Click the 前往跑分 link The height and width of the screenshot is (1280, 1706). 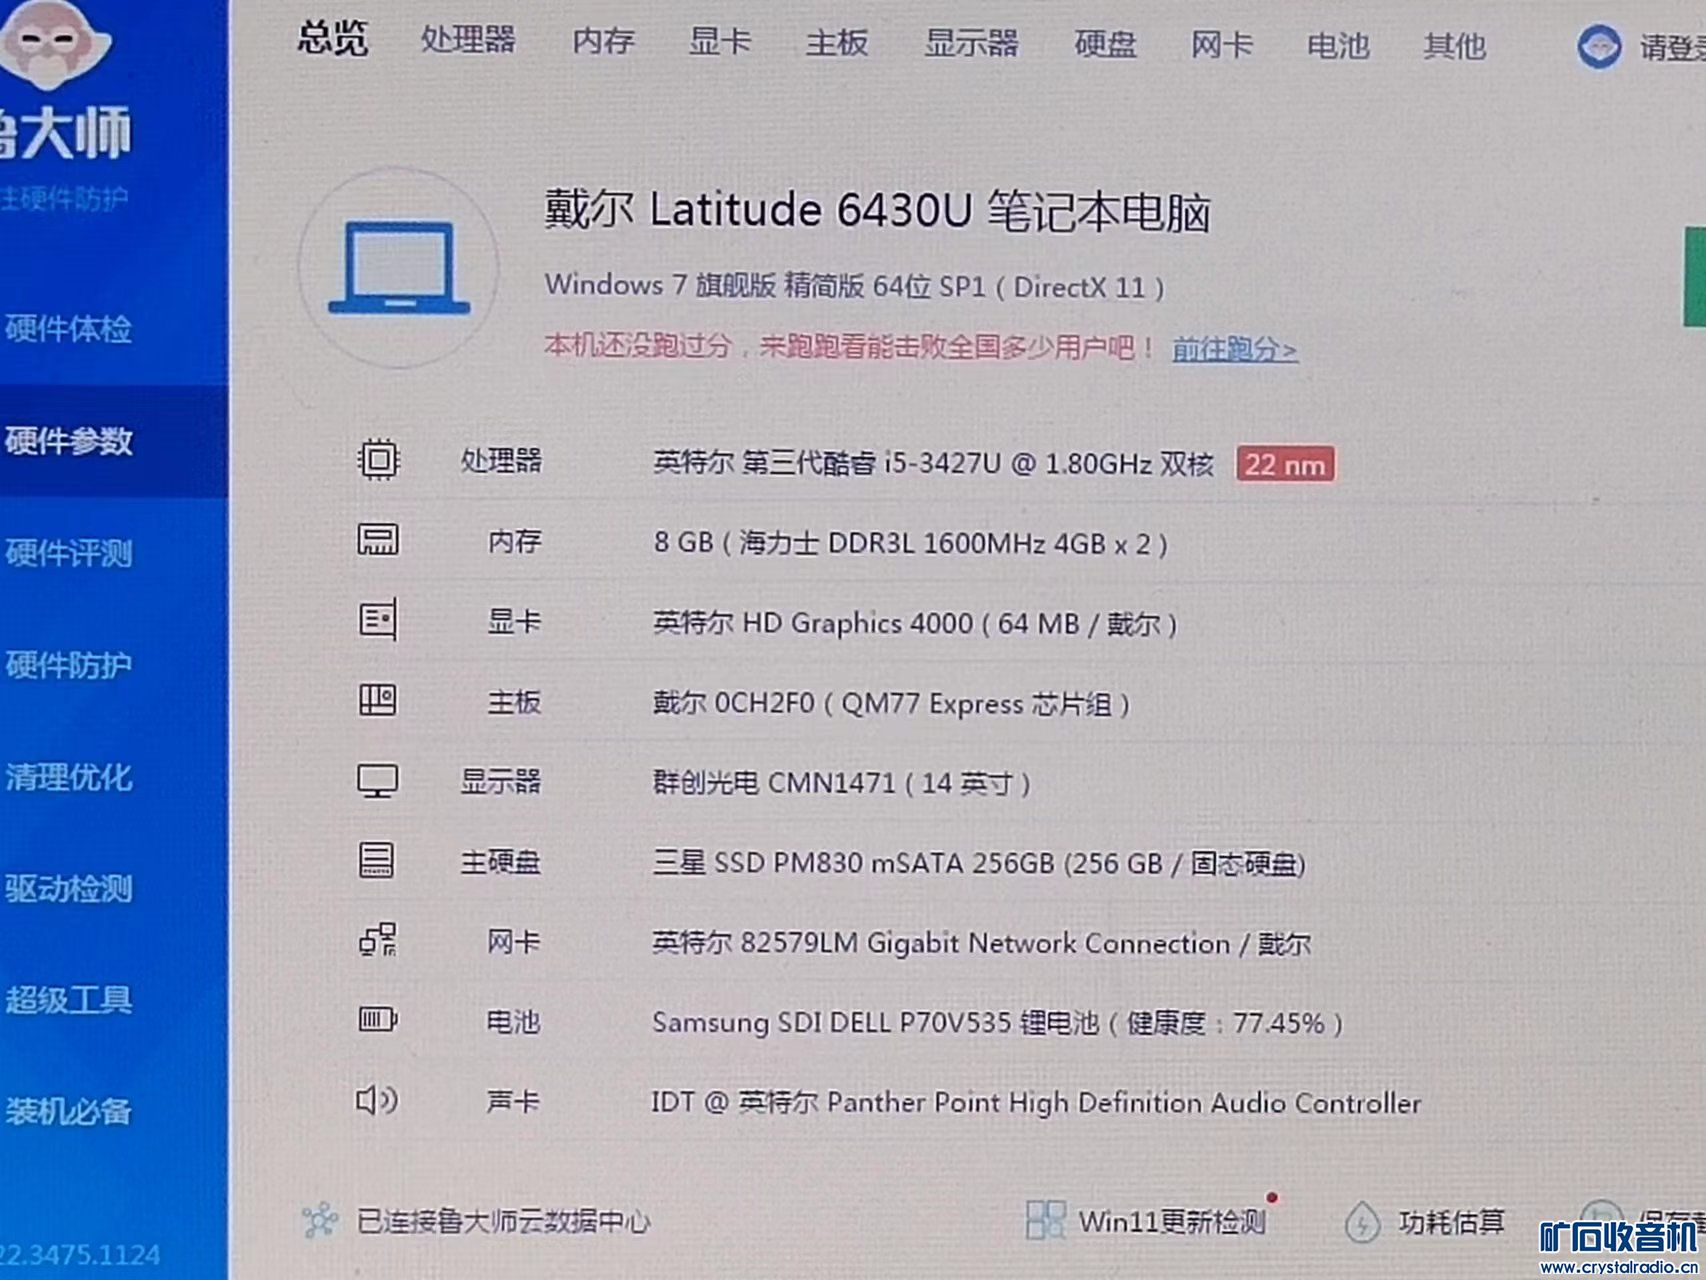[1235, 350]
